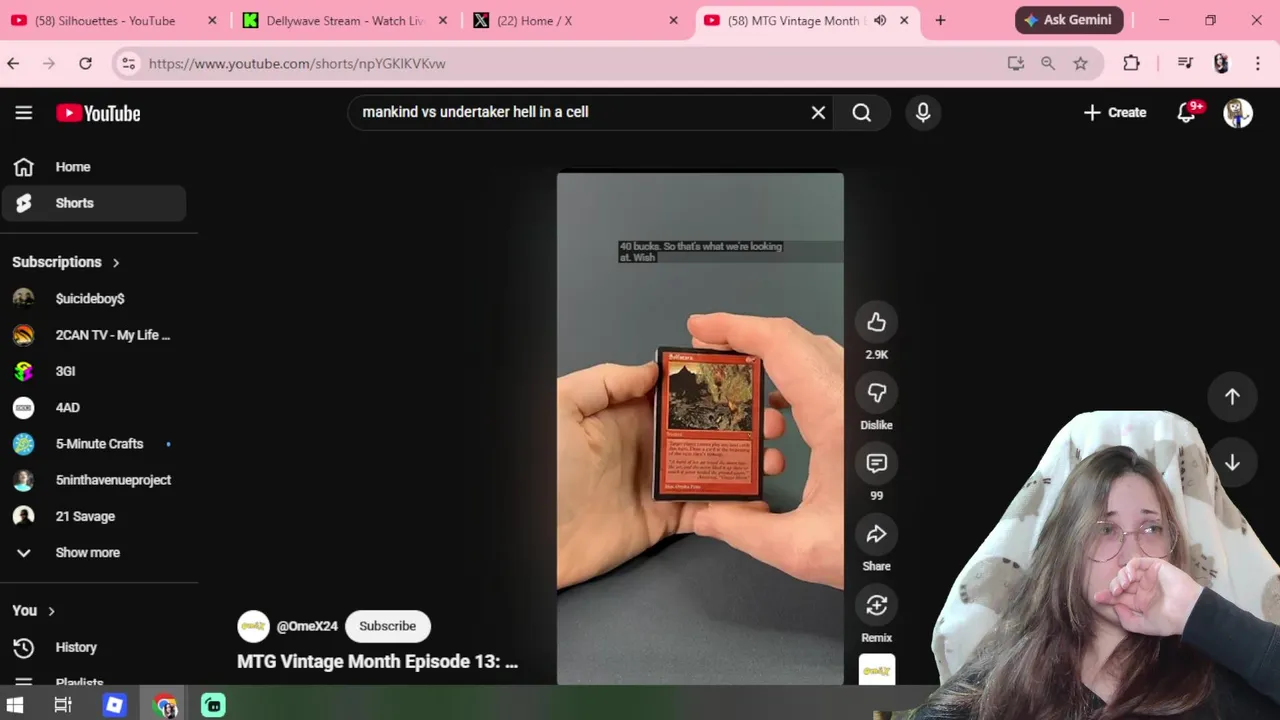Image resolution: width=1280 pixels, height=720 pixels.
Task: Open media controls icon in Chrome toolbar
Action: coord(1185,63)
